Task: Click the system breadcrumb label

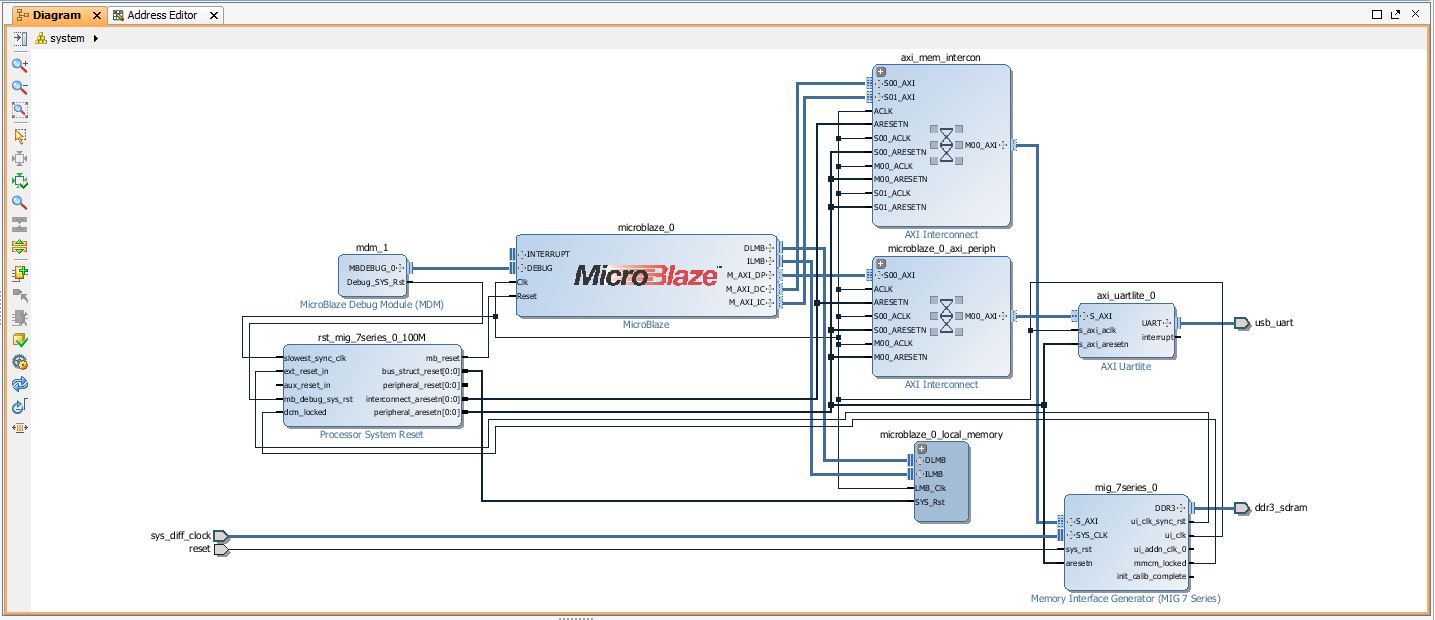Action: pyautogui.click(x=67, y=39)
